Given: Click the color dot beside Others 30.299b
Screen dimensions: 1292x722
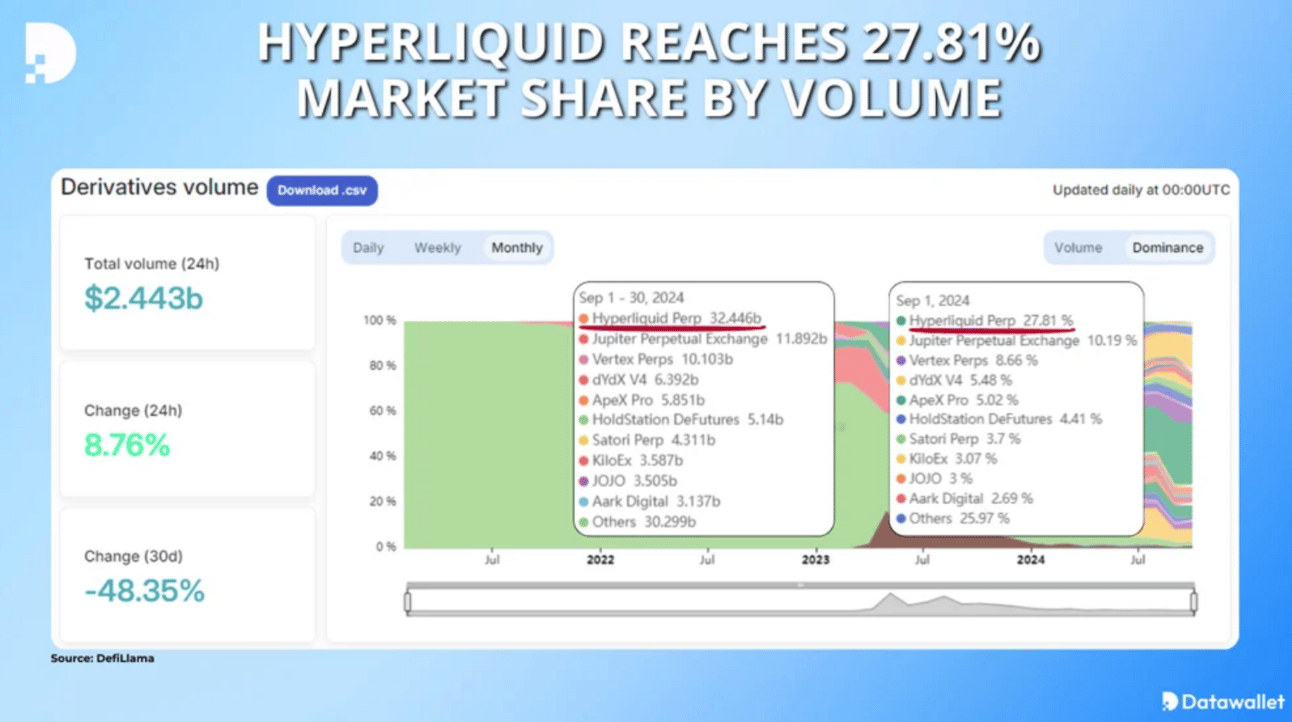Looking at the screenshot, I should tap(584, 522).
